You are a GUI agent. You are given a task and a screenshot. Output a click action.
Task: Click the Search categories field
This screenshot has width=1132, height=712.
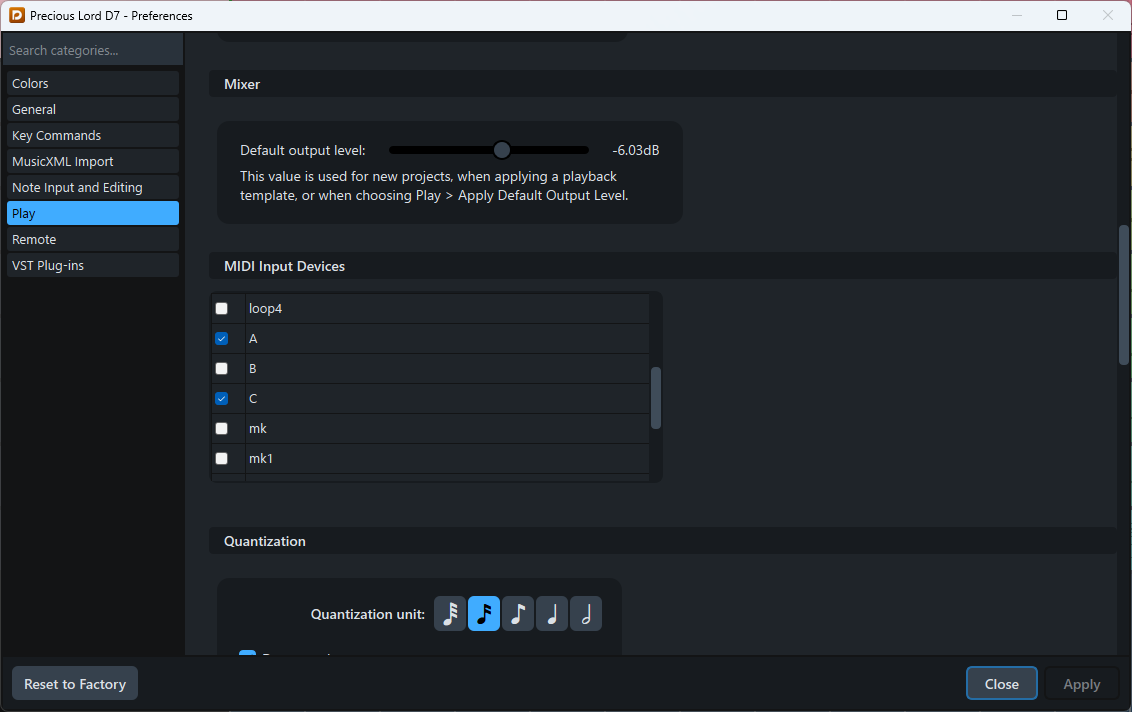92,49
